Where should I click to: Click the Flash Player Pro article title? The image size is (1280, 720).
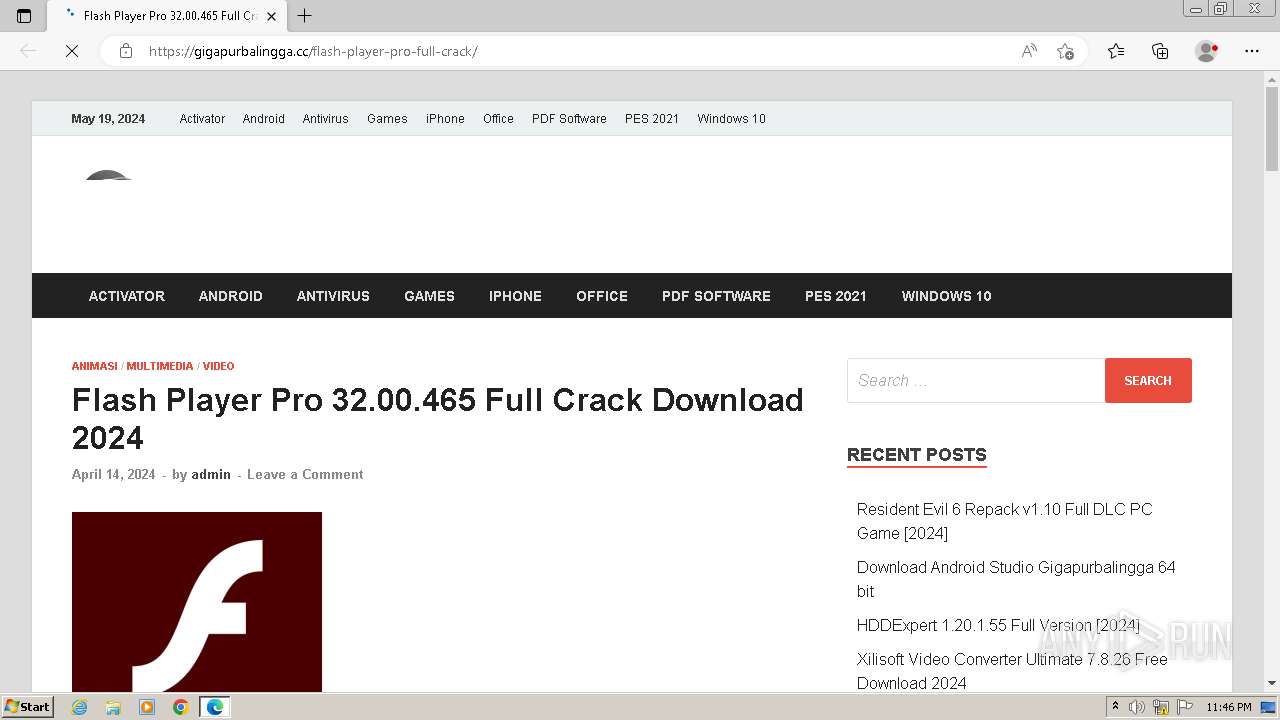438,418
